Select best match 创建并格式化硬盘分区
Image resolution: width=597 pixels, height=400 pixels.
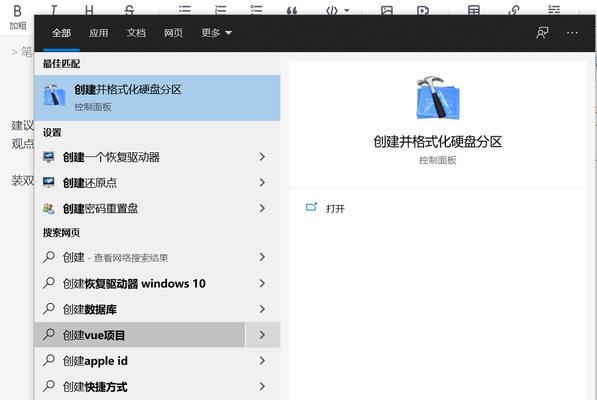click(157, 98)
